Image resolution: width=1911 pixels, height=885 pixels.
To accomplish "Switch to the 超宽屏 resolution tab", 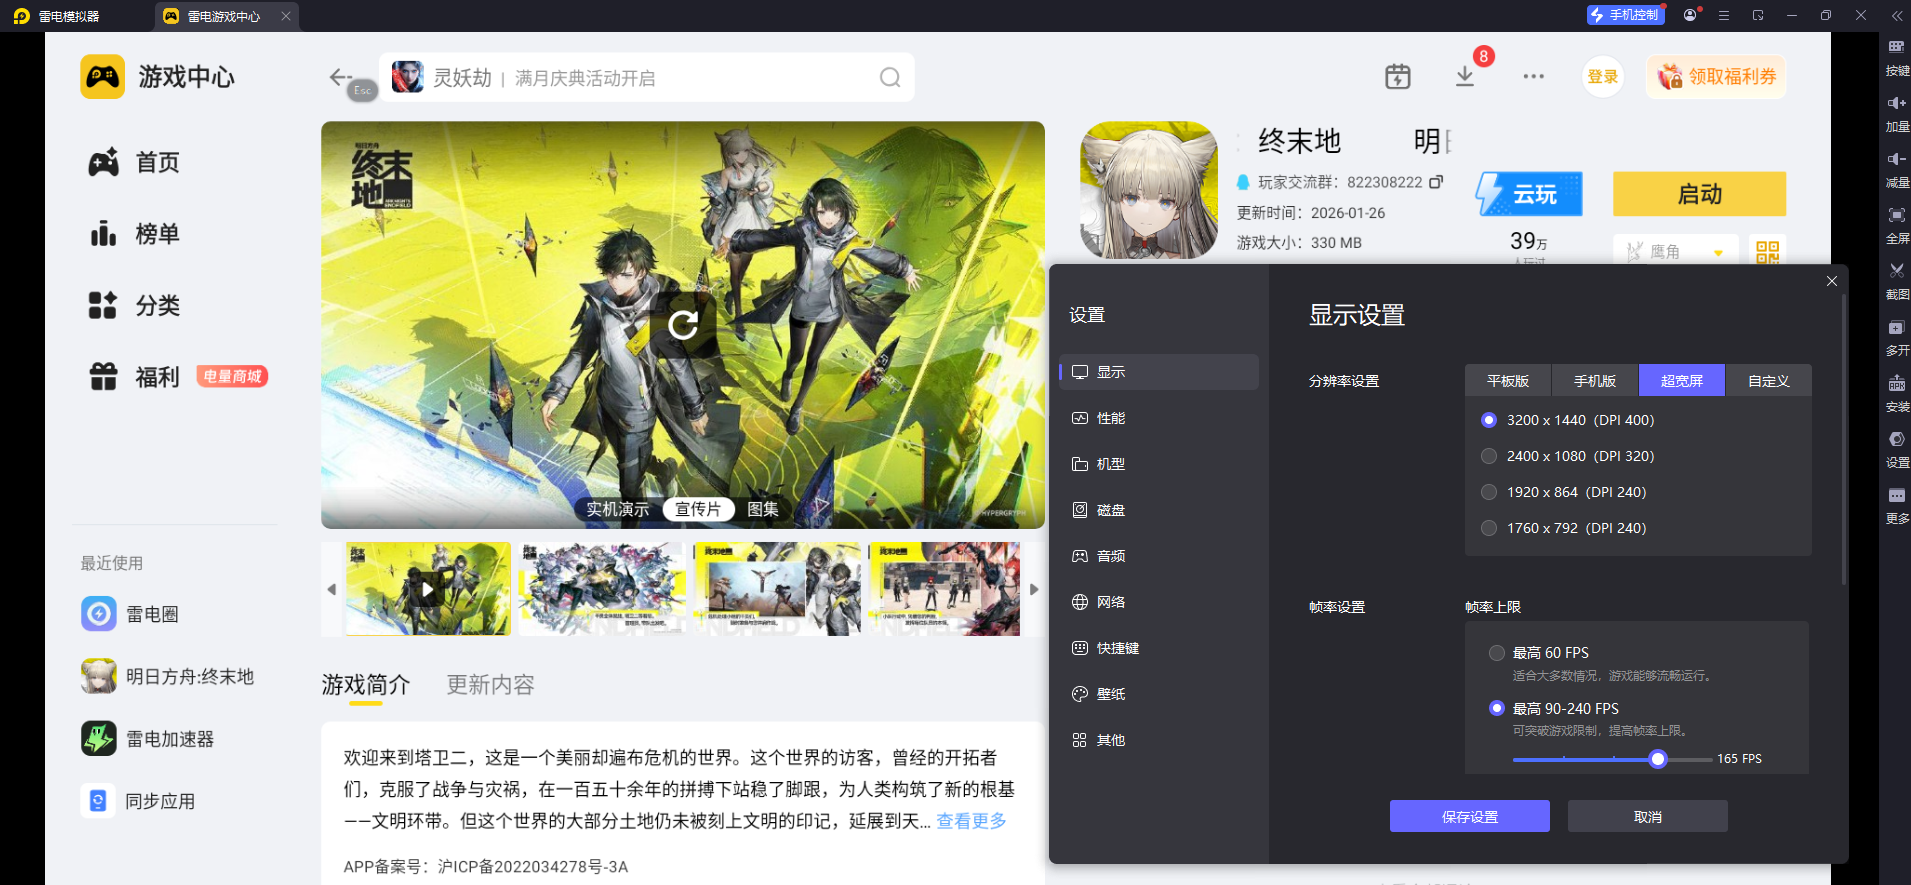I will (1682, 380).
